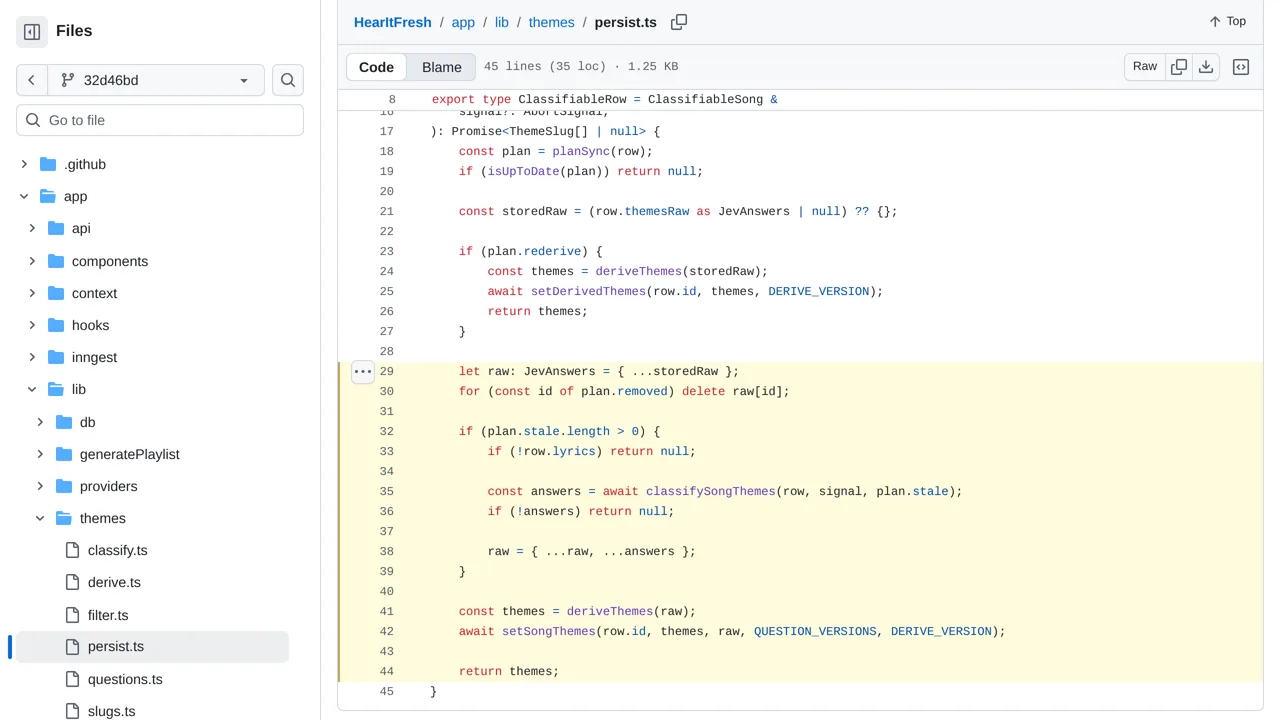The height and width of the screenshot is (720, 1280).
Task: Open the 32d46bd branch selector dropdown
Action: 156,80
